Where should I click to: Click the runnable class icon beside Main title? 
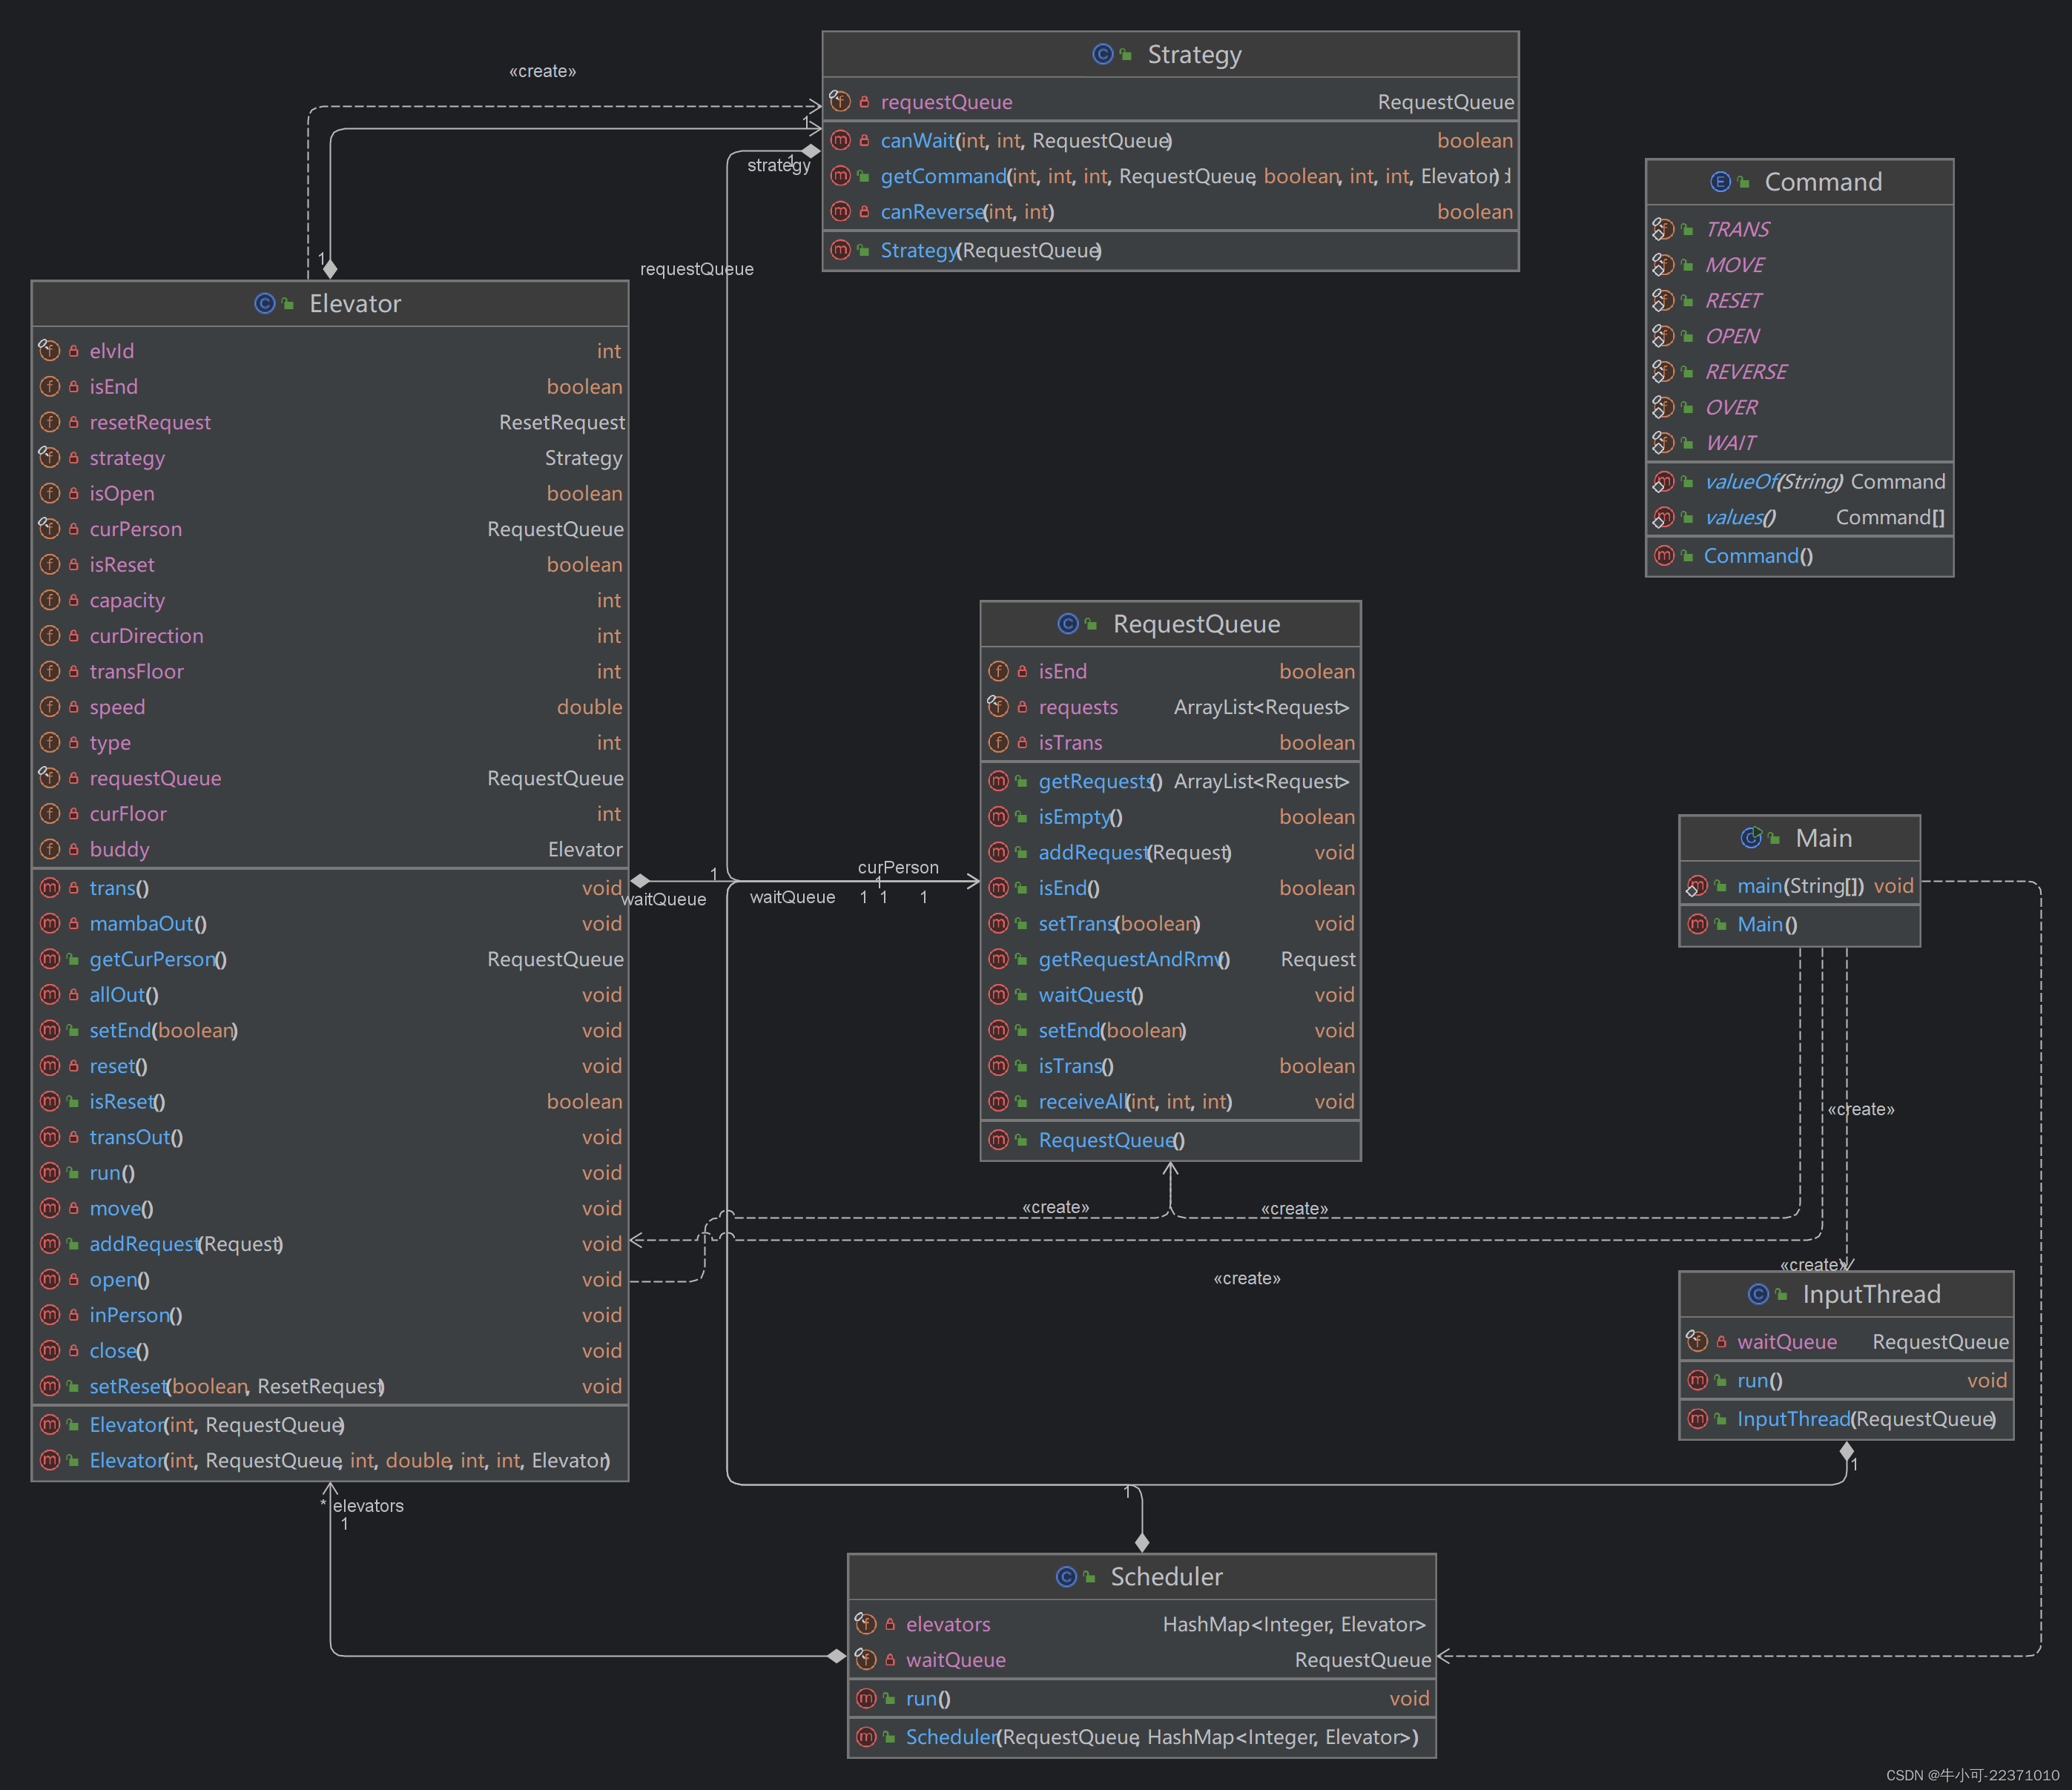pos(1751,838)
